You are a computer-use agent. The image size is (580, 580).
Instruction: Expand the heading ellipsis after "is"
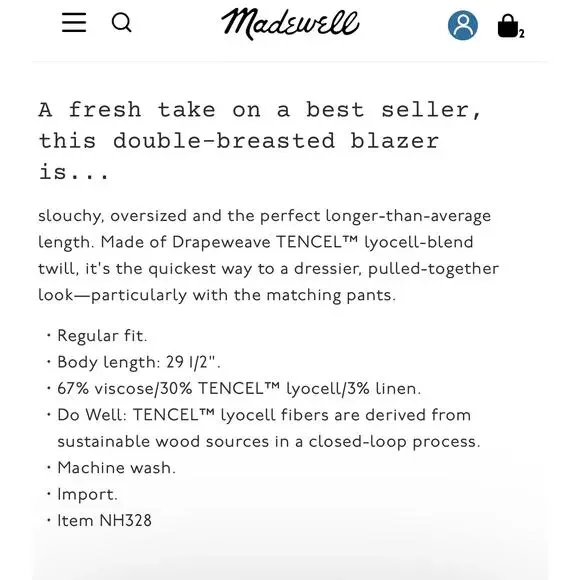(90, 173)
